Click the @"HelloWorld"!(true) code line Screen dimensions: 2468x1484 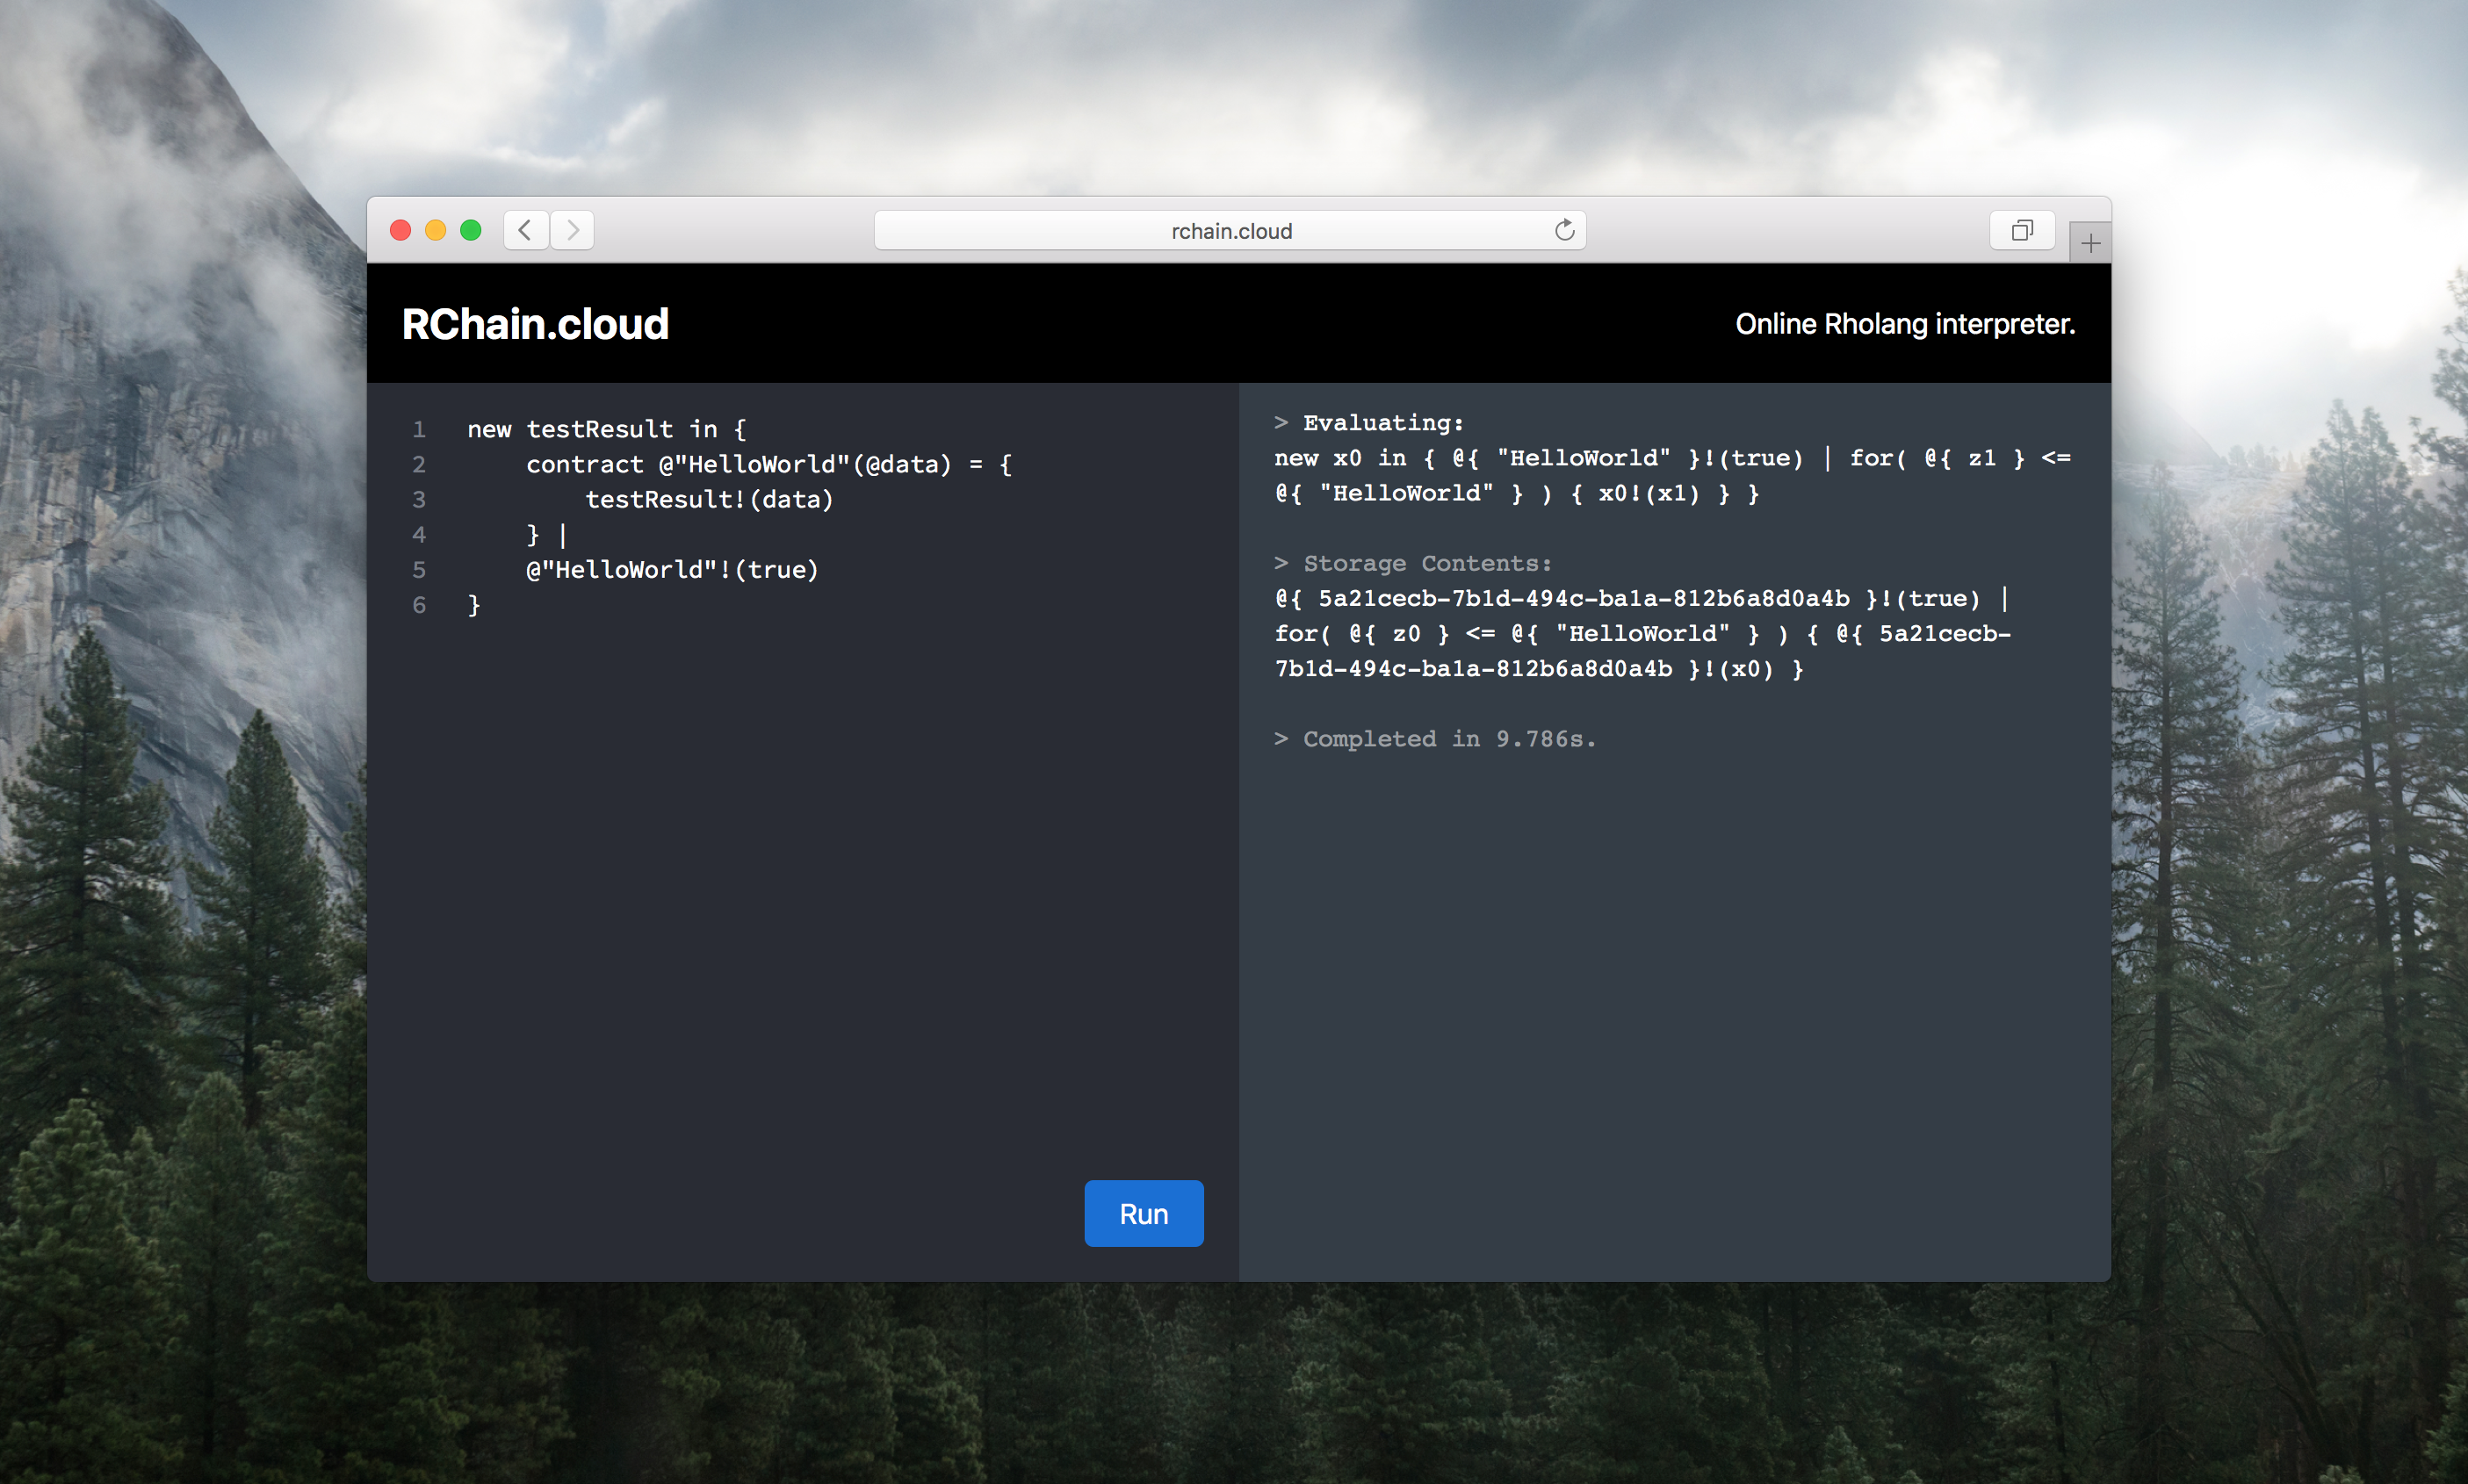672,570
